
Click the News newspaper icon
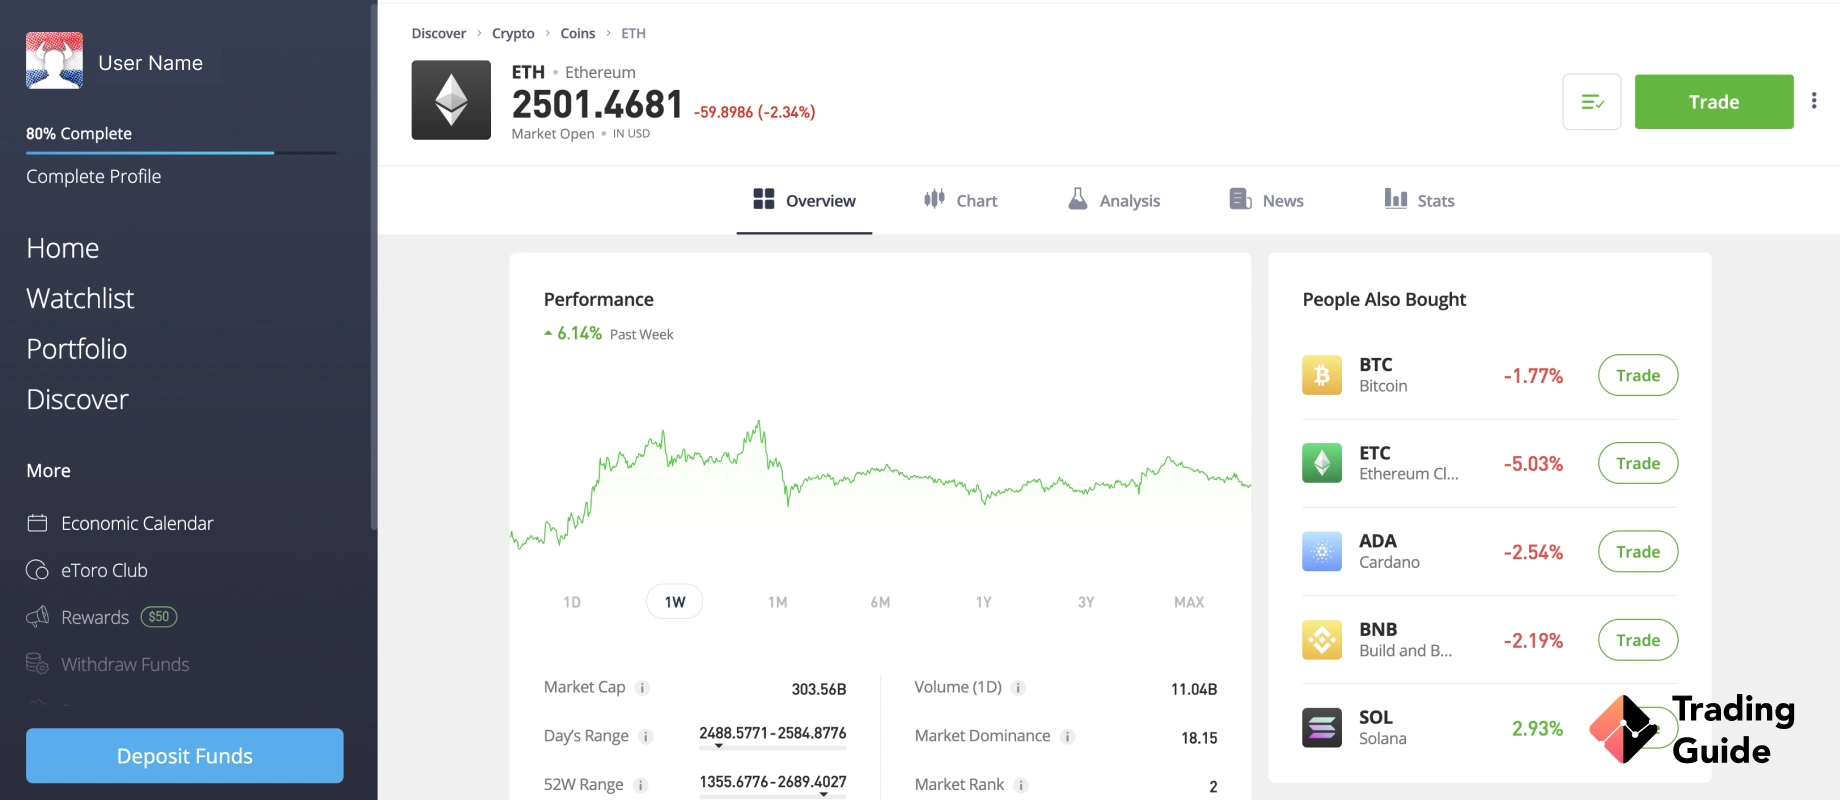click(1240, 199)
